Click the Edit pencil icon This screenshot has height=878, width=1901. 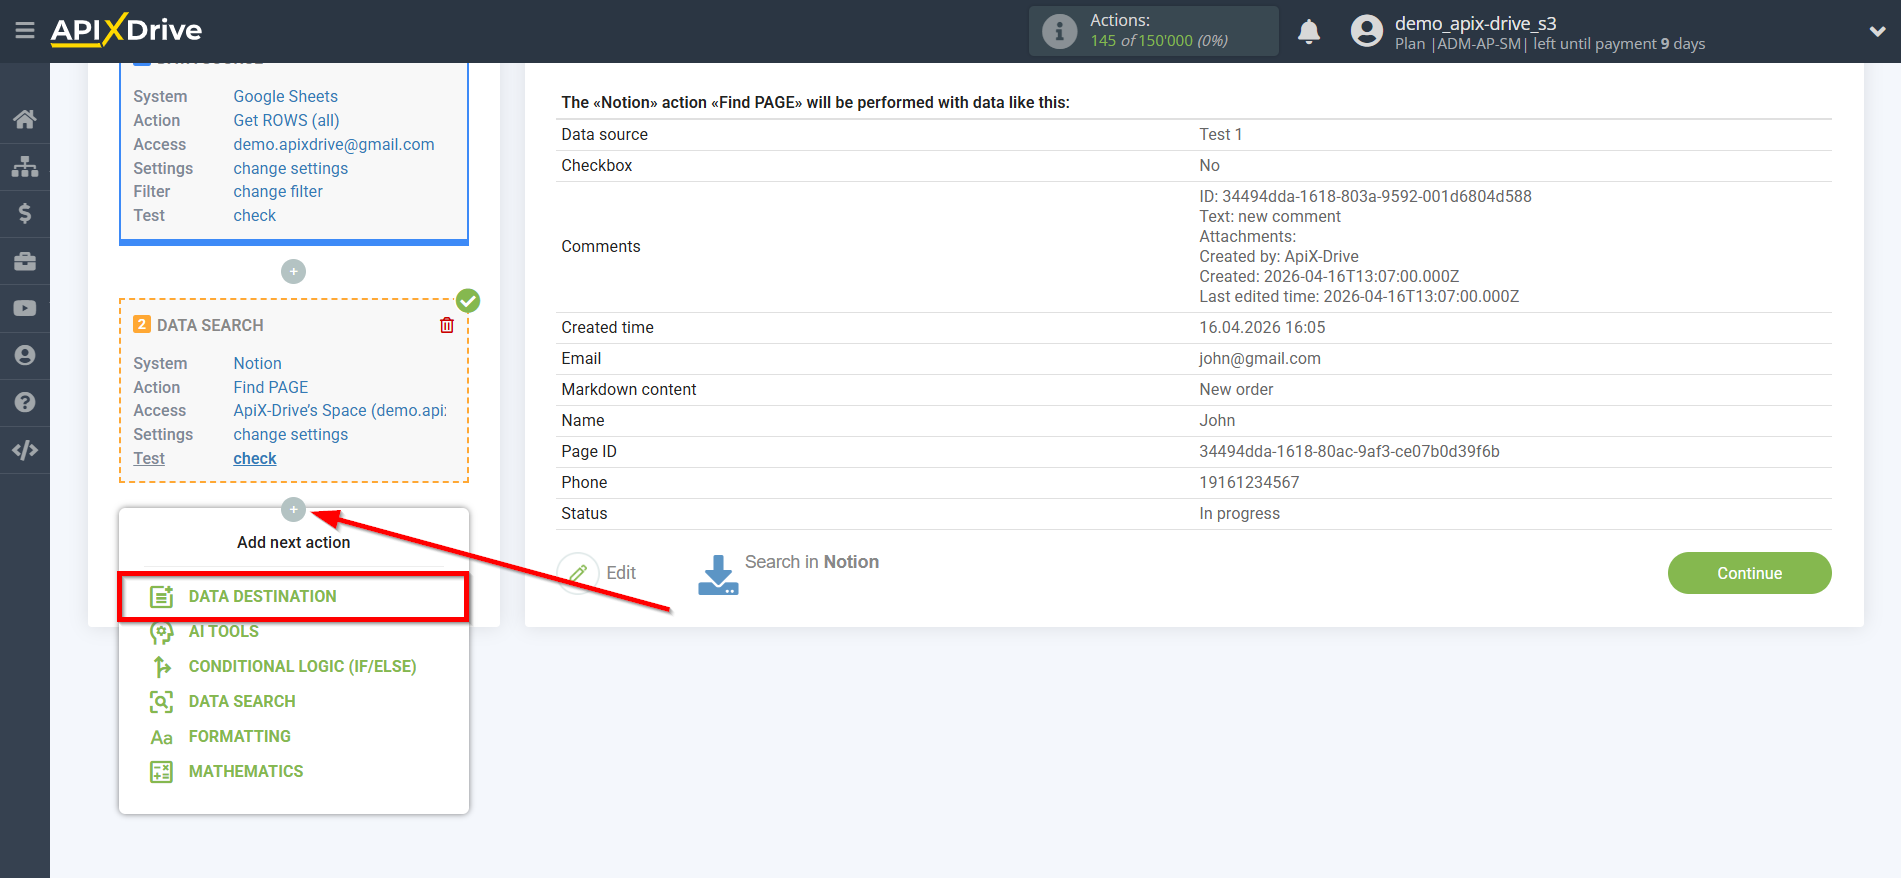click(578, 573)
